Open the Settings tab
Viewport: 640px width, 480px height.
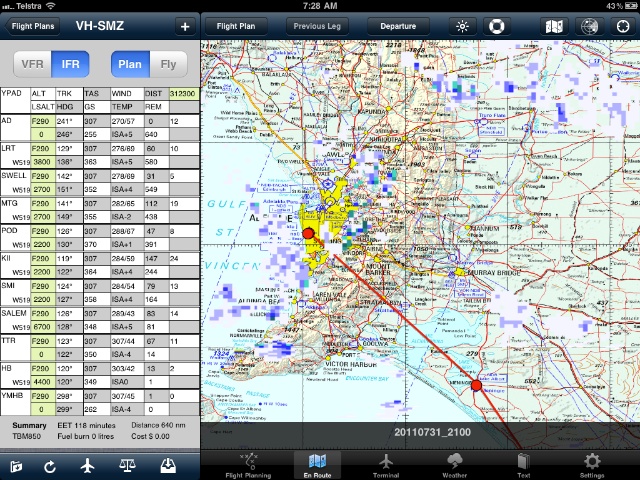click(x=592, y=466)
